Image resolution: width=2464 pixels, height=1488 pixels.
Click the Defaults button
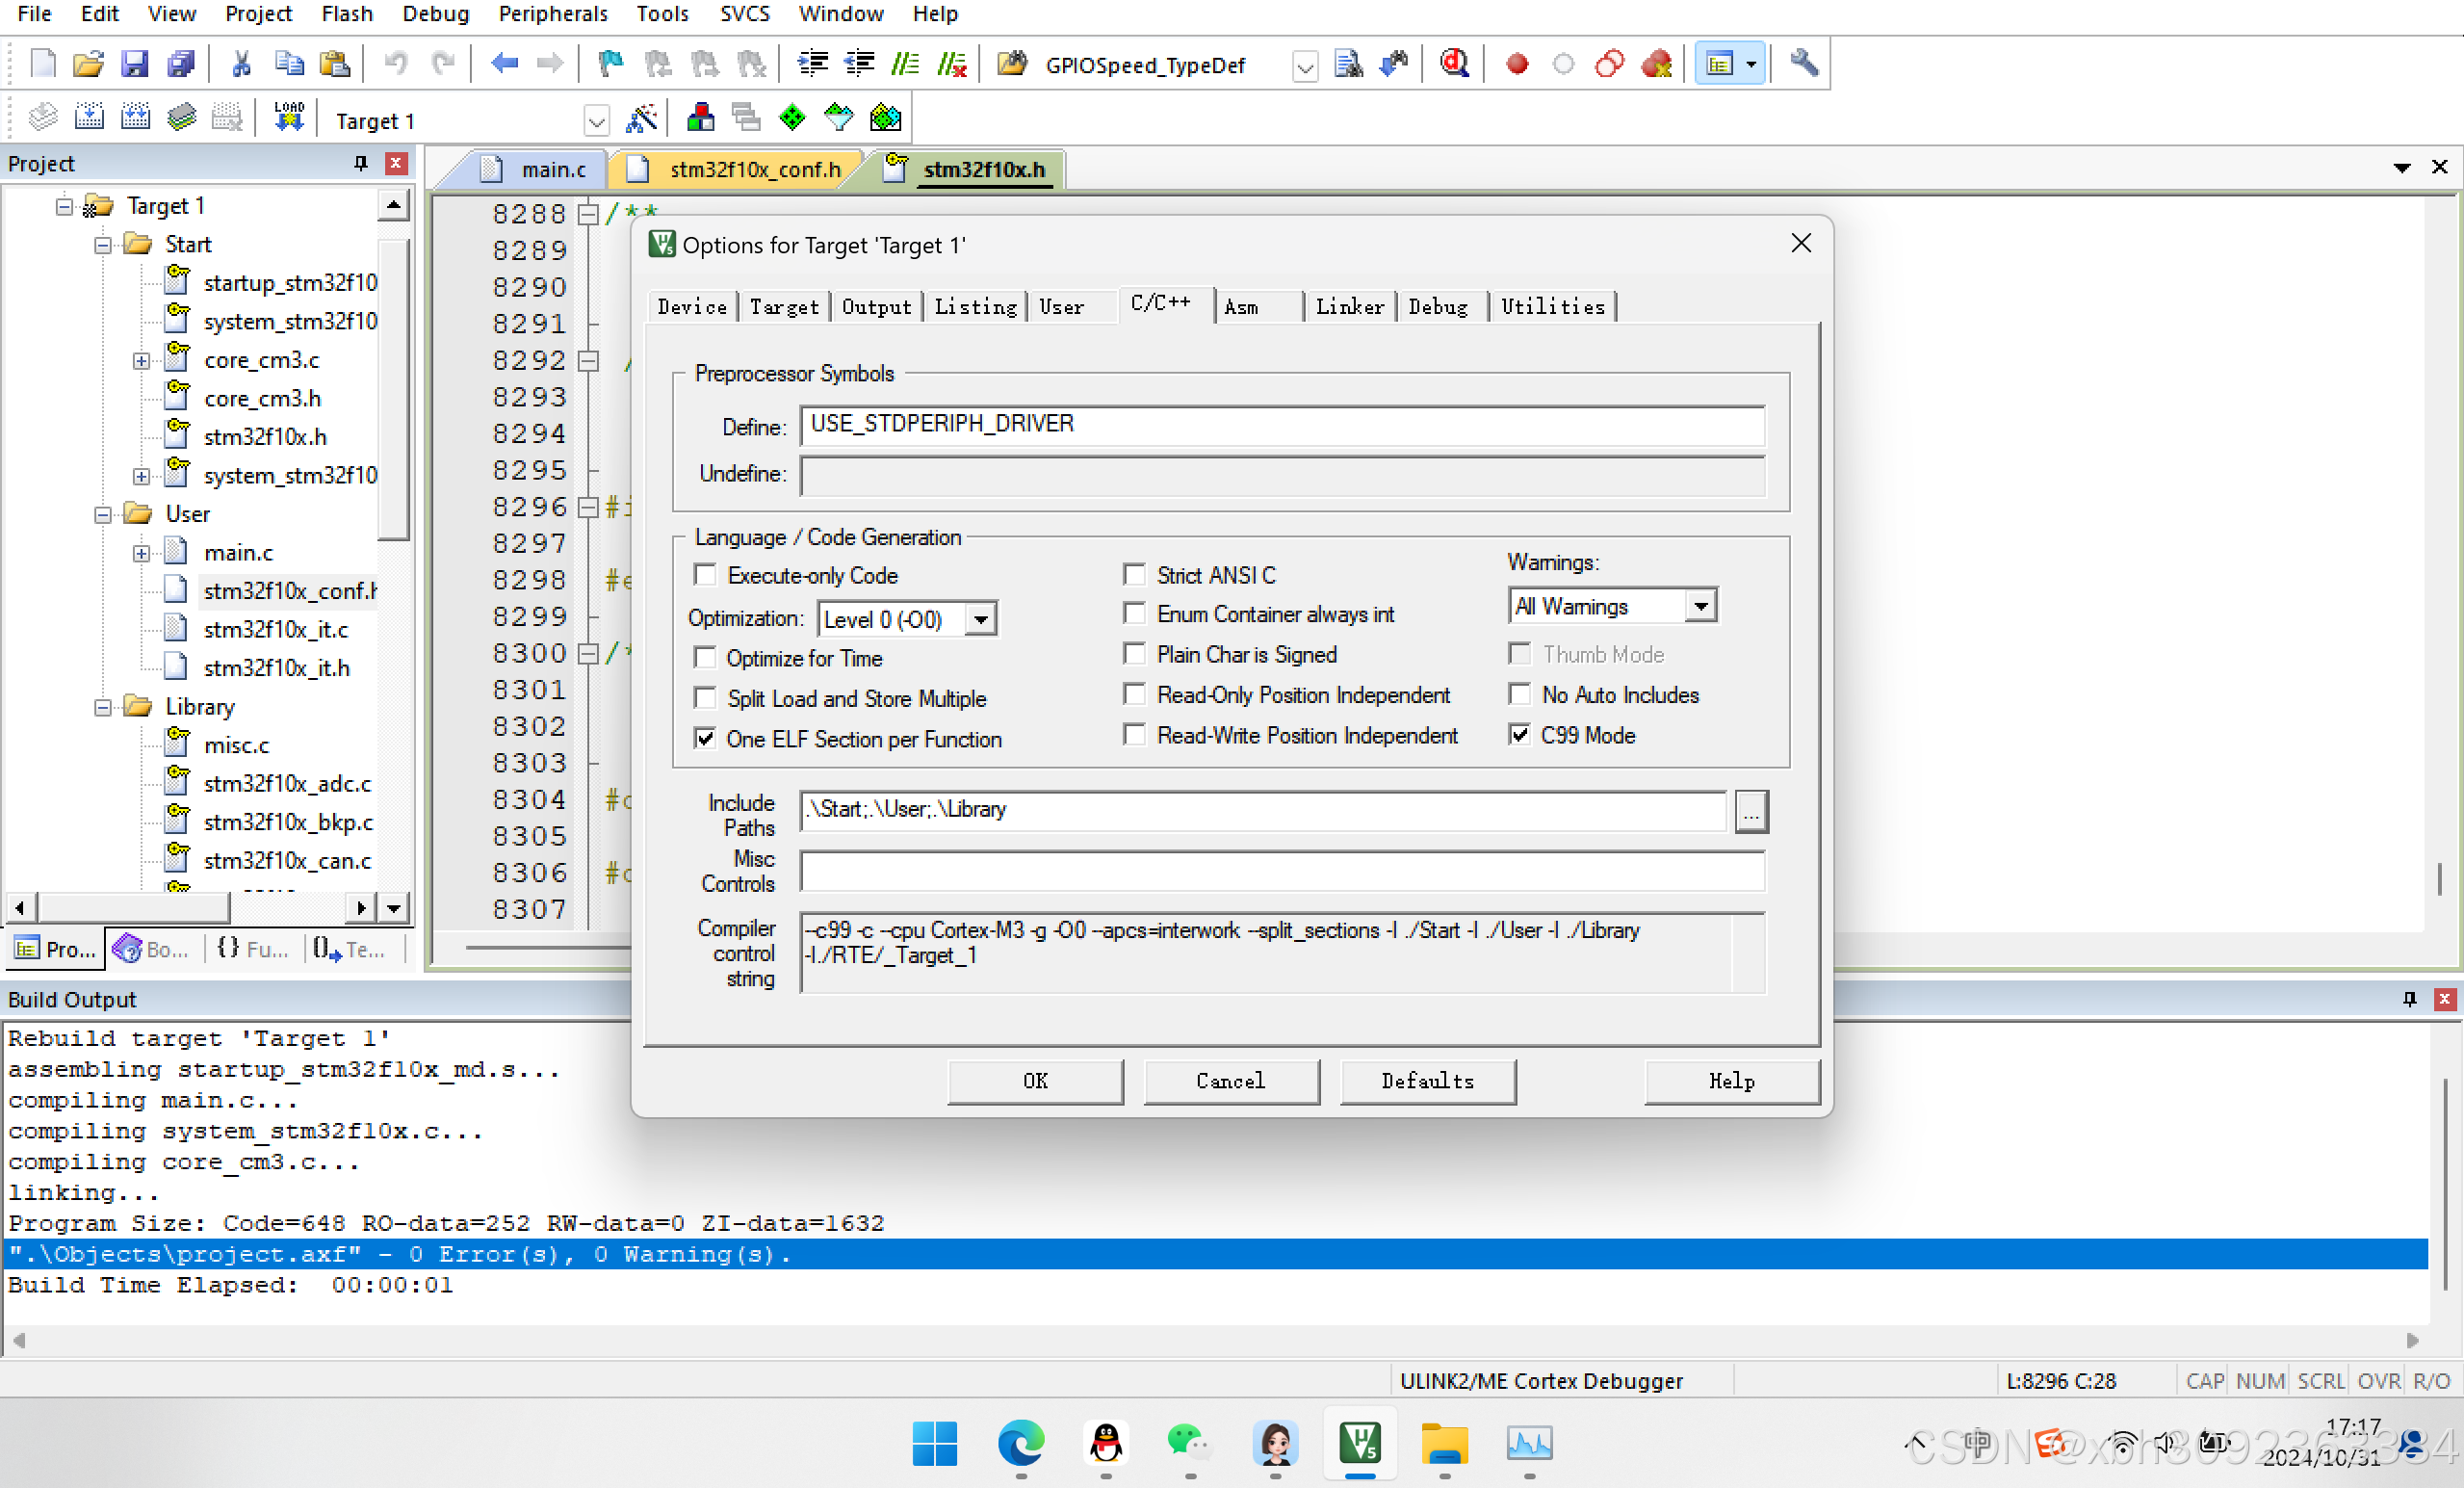[1427, 1081]
